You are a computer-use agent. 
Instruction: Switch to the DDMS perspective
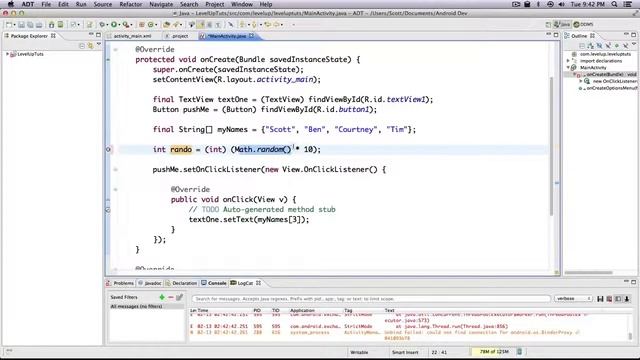(583, 24)
